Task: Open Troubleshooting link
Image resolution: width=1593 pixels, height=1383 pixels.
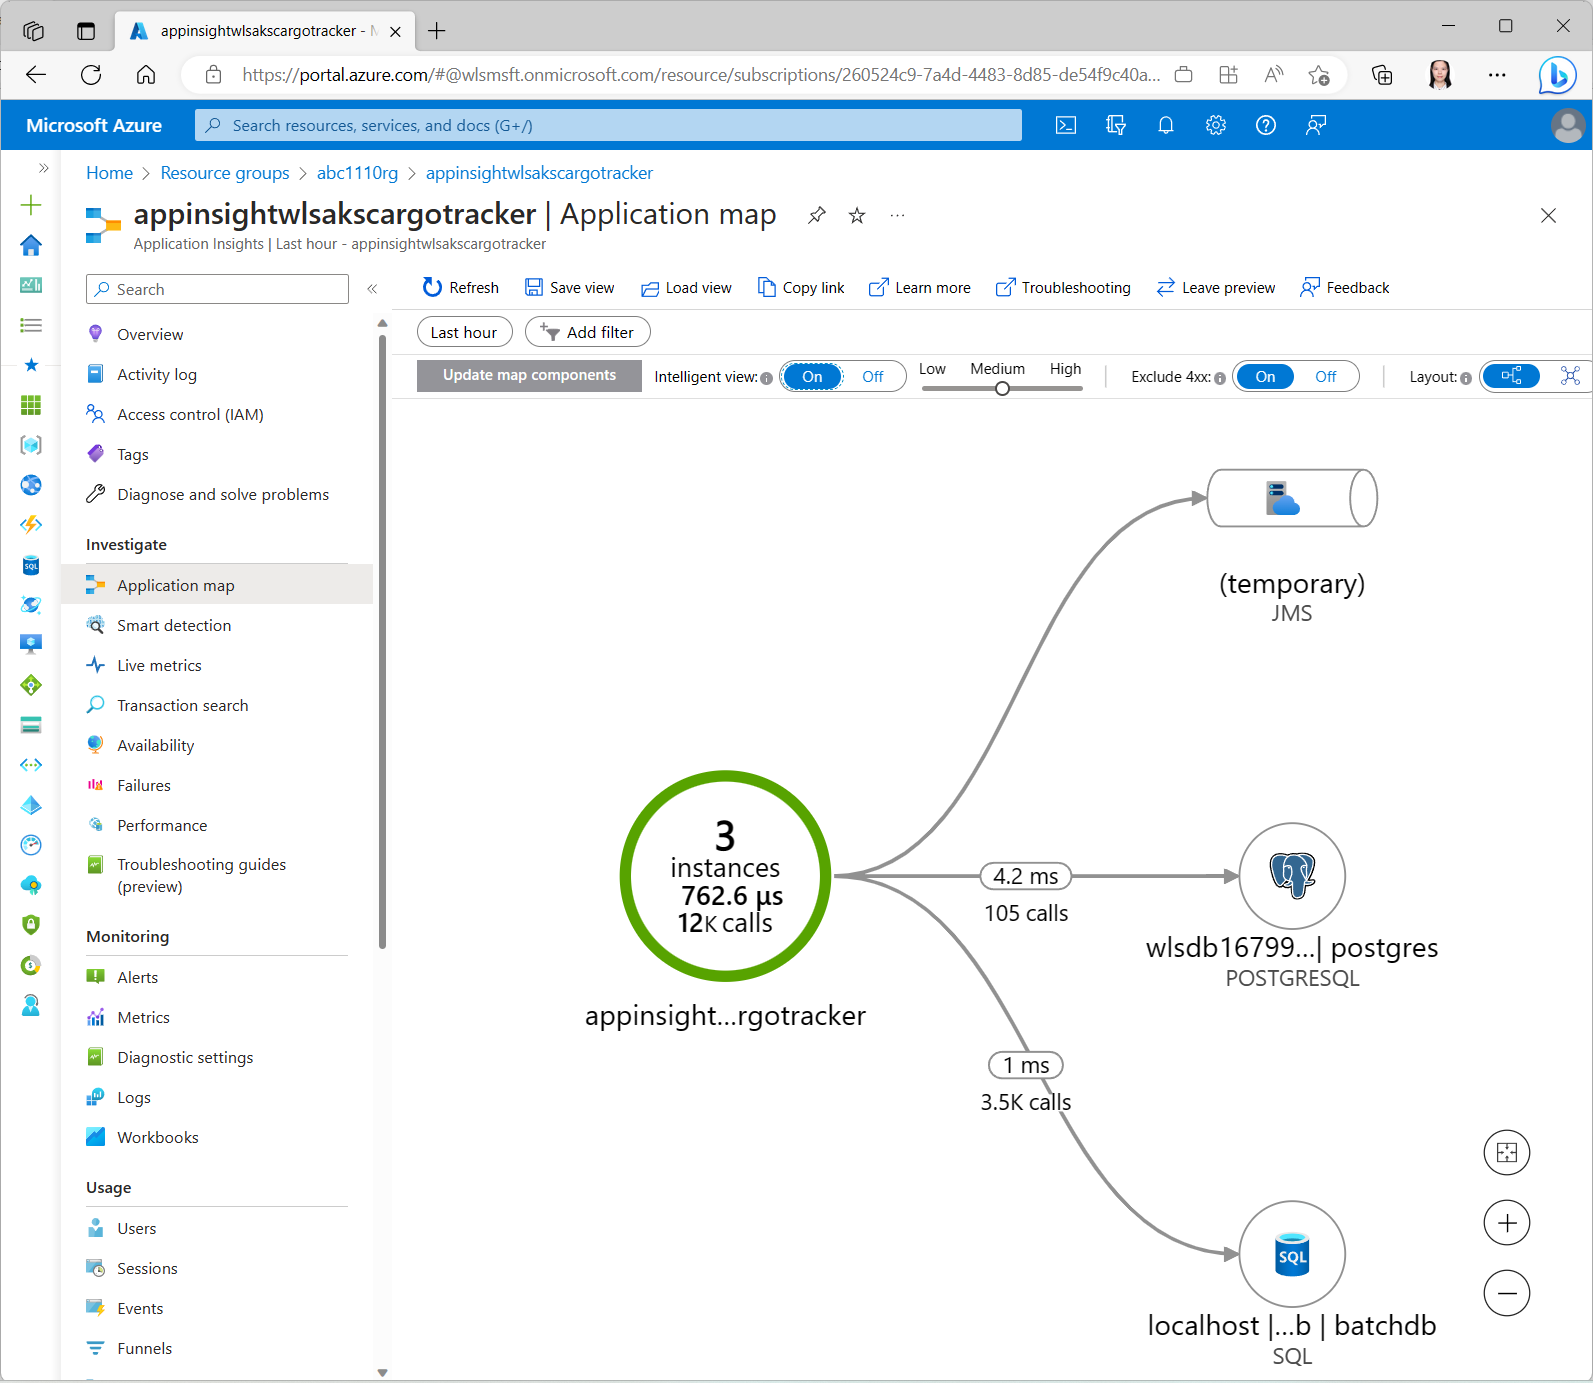Action: [x=1063, y=288]
